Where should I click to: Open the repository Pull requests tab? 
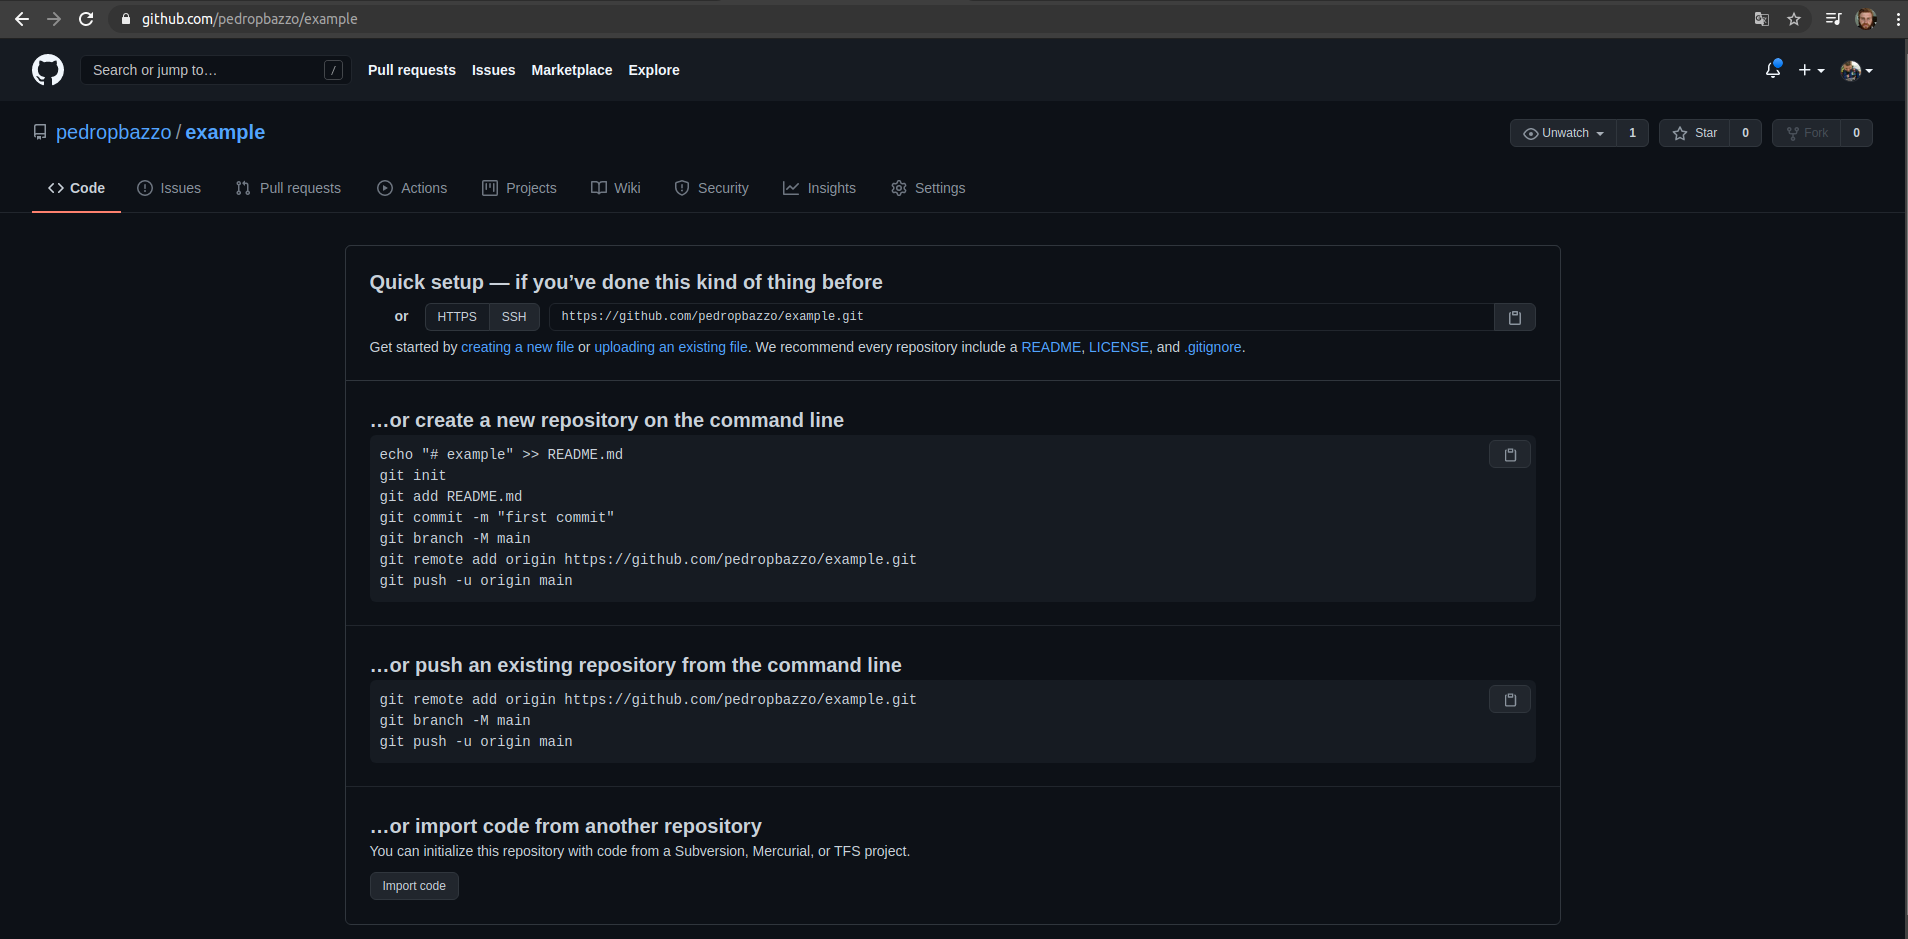288,188
